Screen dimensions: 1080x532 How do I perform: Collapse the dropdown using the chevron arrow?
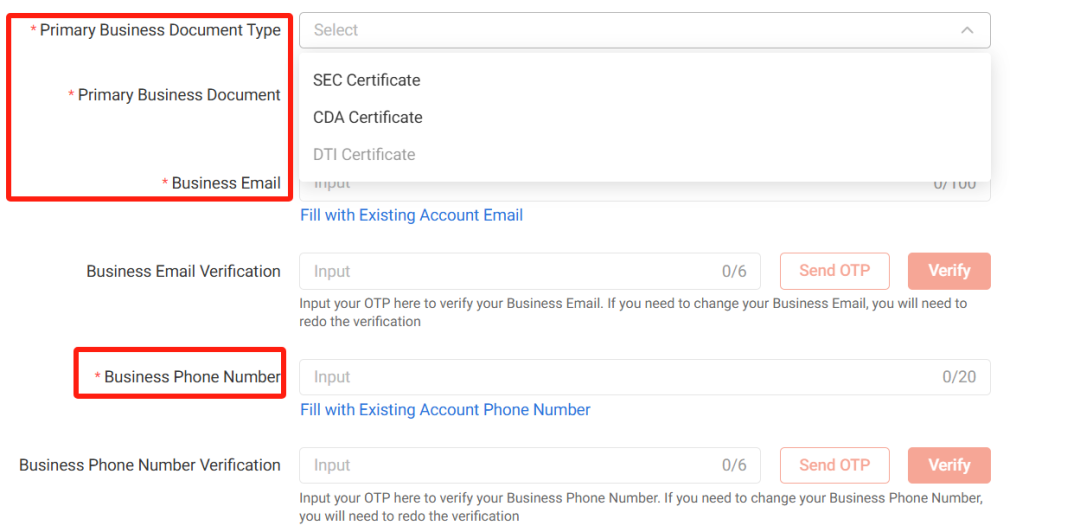click(x=967, y=30)
